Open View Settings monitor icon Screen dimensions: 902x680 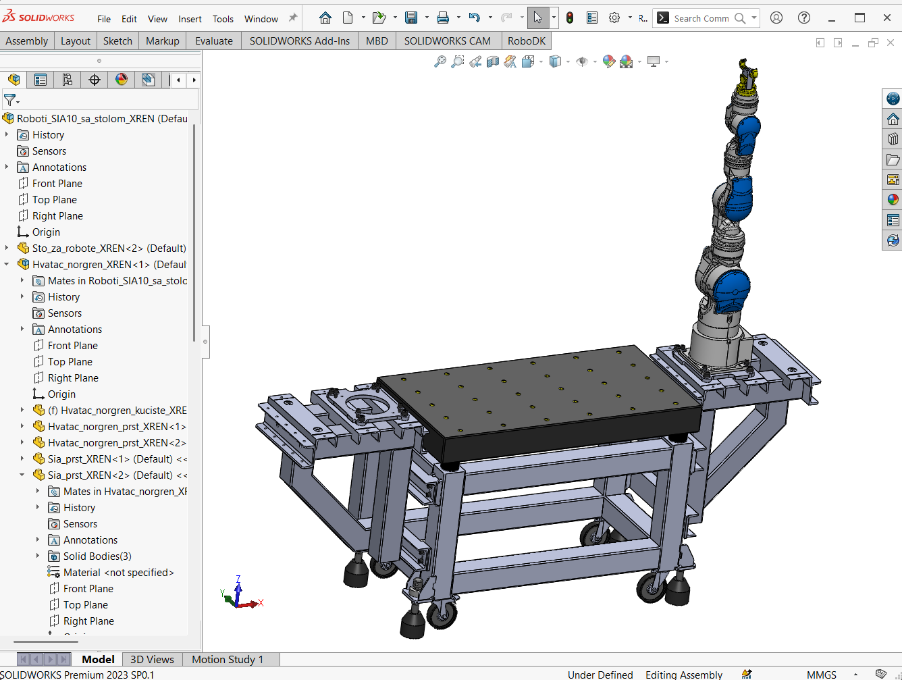[x=653, y=62]
